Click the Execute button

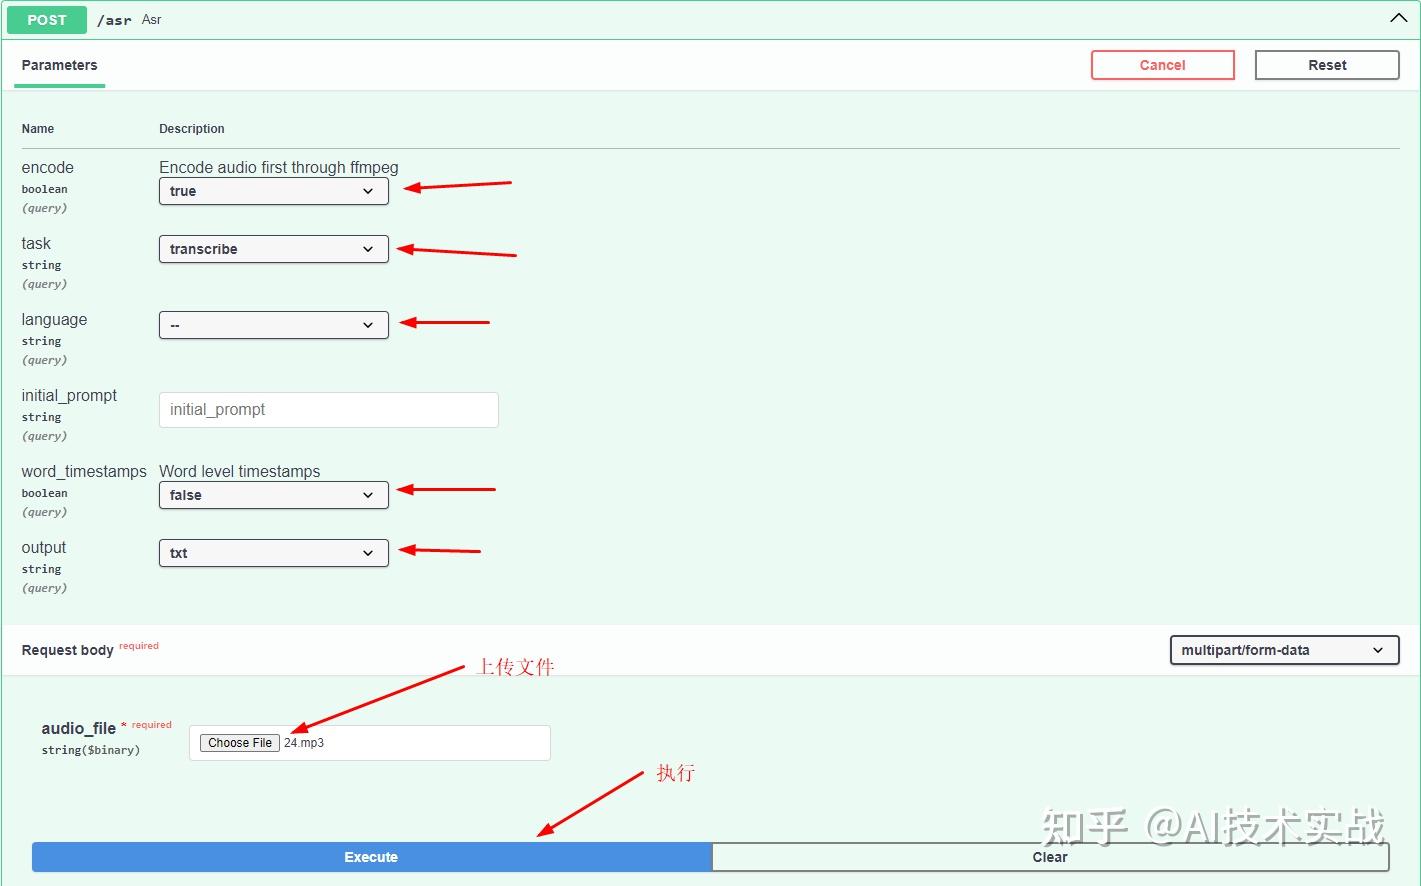[371, 857]
